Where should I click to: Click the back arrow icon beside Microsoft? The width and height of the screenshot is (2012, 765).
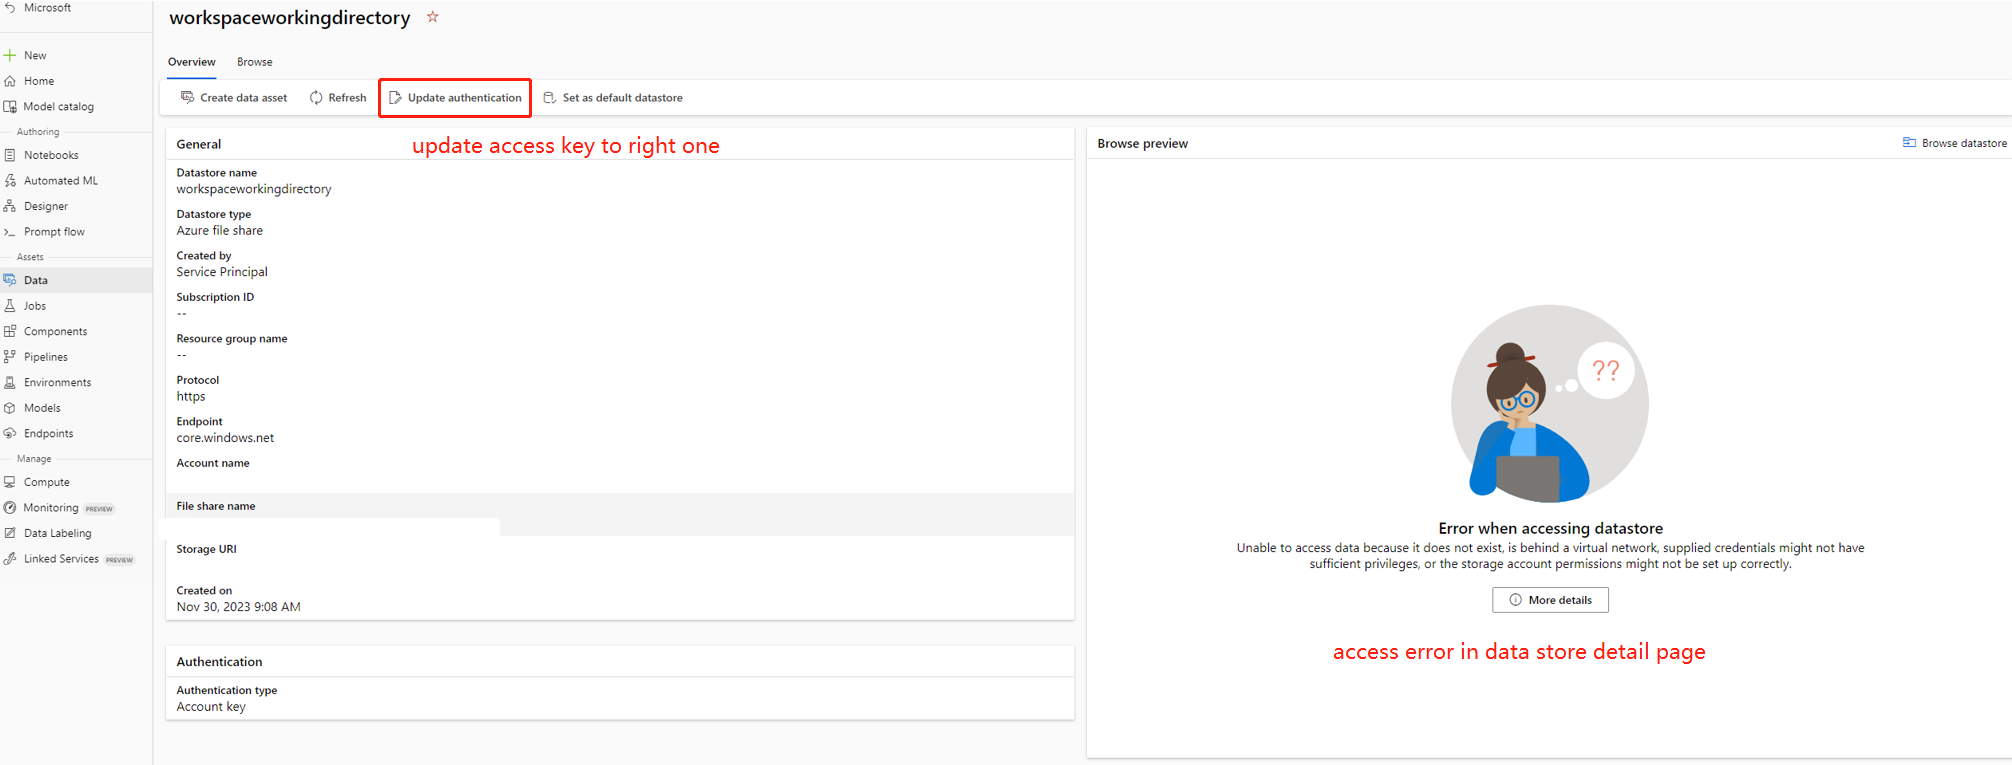[x=10, y=7]
